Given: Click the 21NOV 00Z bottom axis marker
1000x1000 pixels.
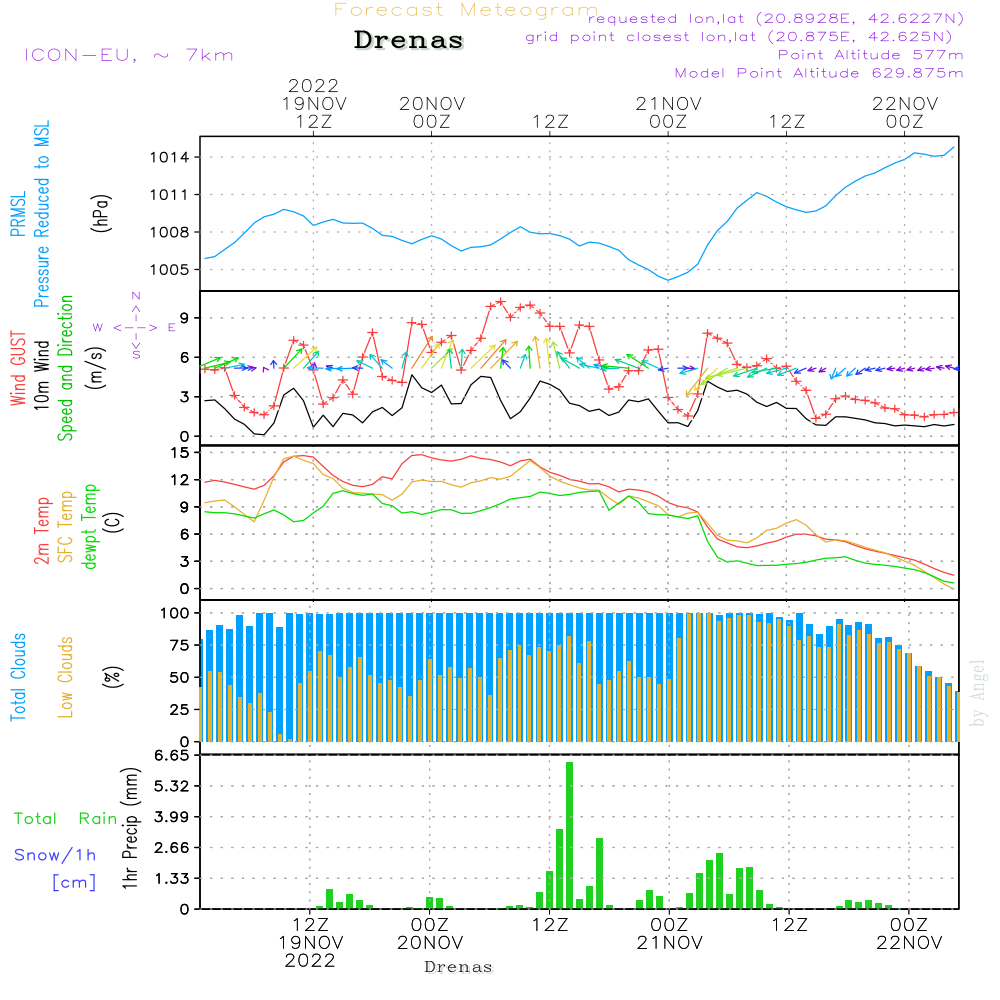Looking at the screenshot, I should 667,933.
